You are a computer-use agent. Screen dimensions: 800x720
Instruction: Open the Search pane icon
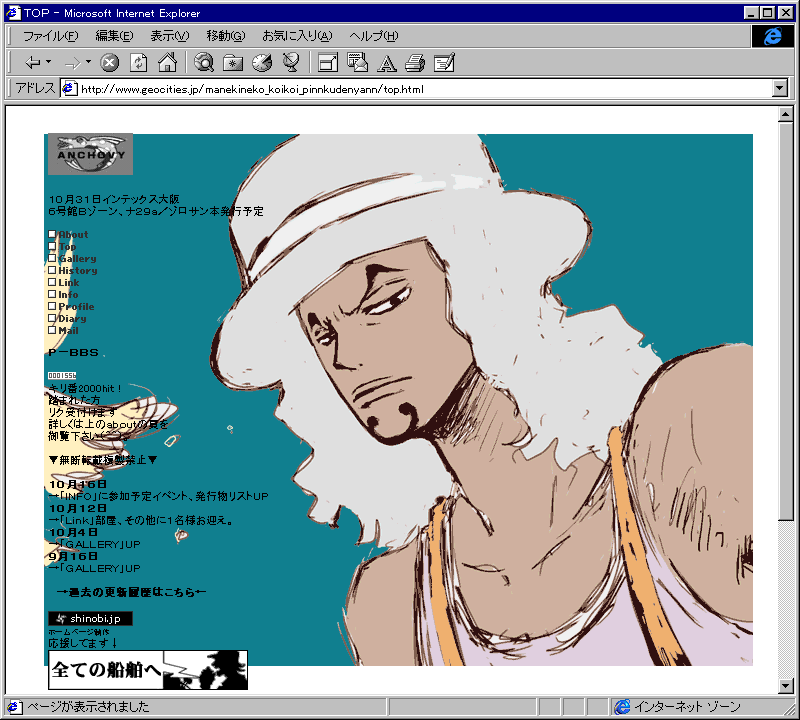204,63
